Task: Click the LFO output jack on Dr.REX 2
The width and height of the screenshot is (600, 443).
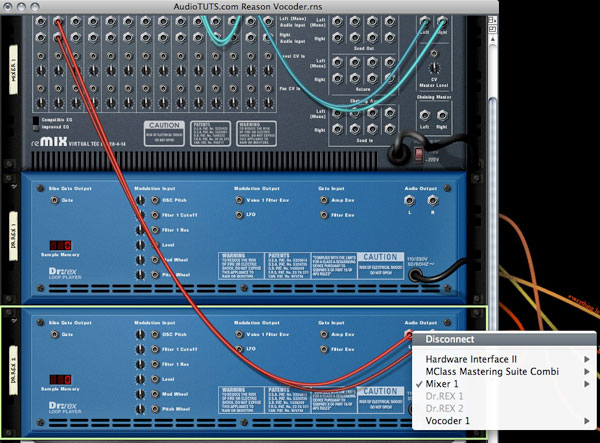Action: click(239, 349)
